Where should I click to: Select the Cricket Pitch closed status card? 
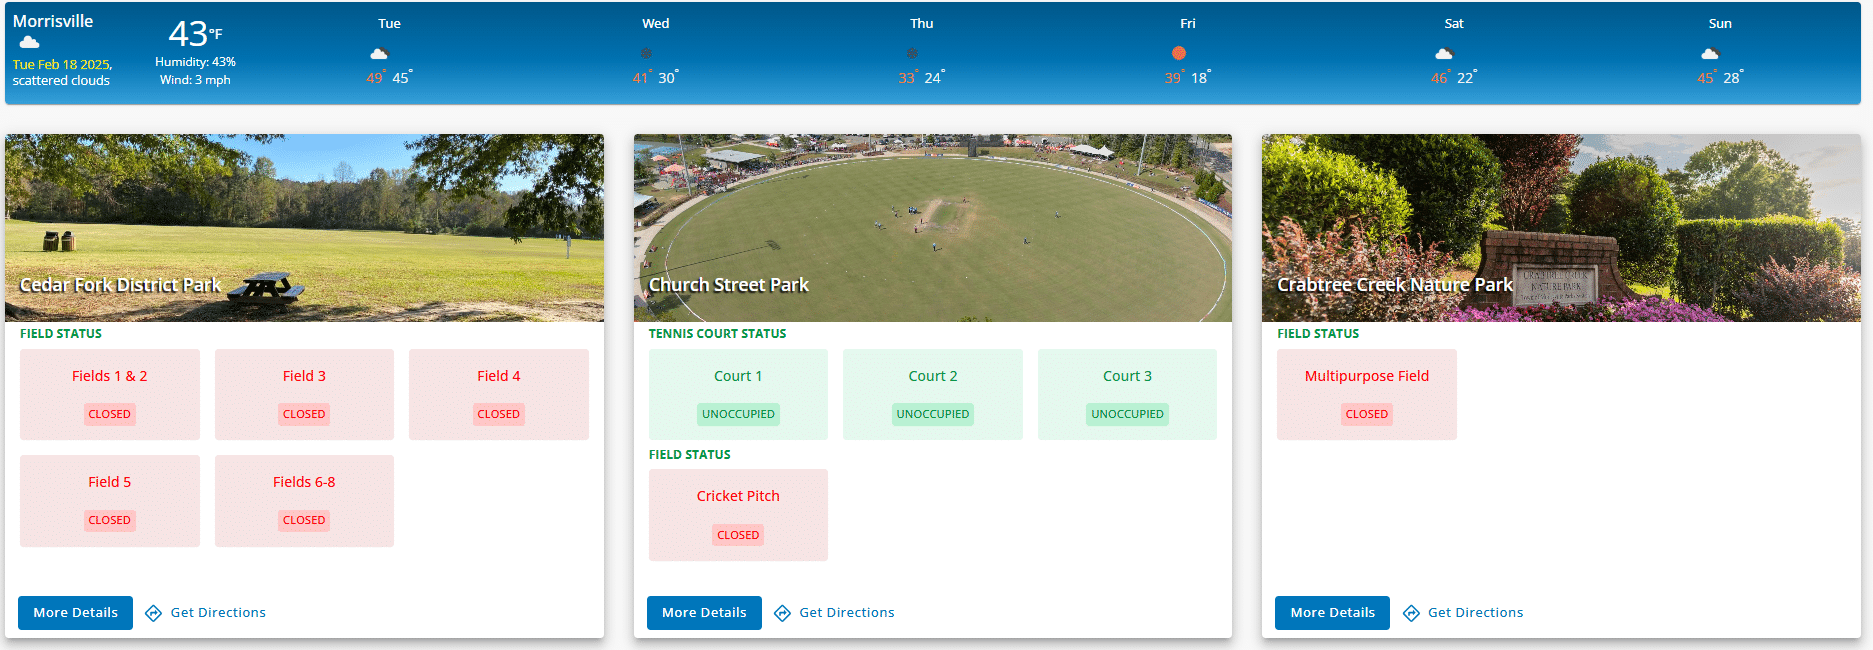(738, 515)
